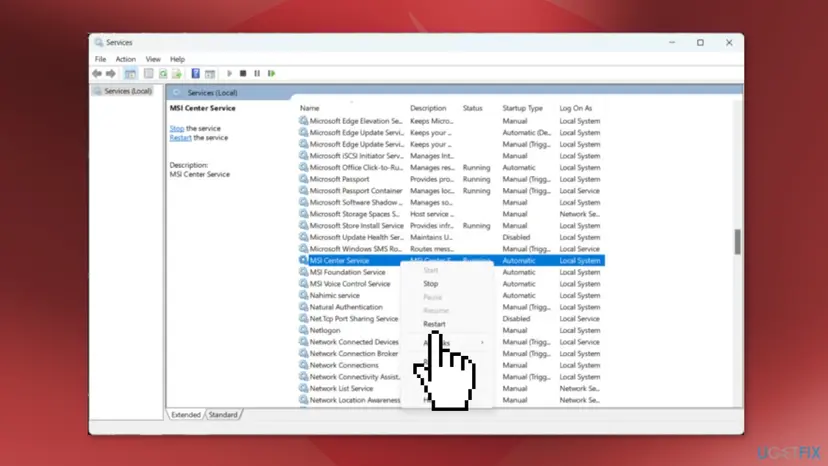Click the gear icon of MSI Center Service
Screen dimensions: 828x466
[303, 260]
